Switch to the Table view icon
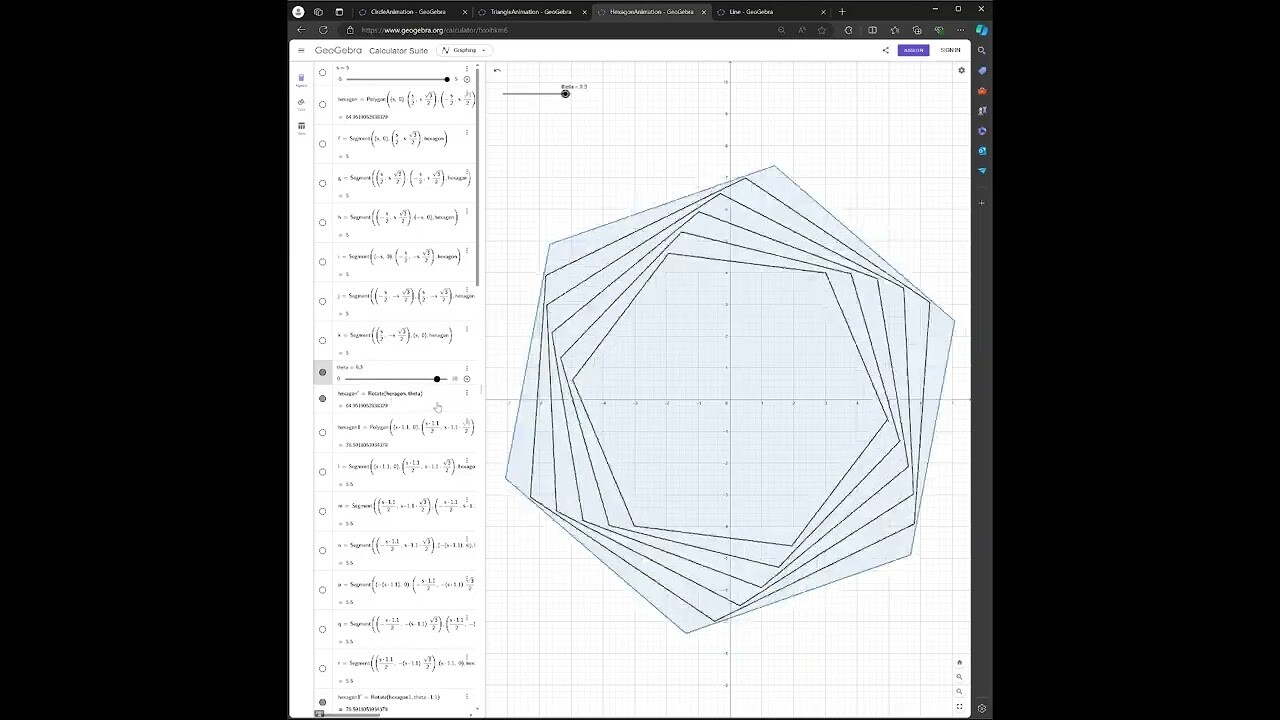 coord(301,127)
